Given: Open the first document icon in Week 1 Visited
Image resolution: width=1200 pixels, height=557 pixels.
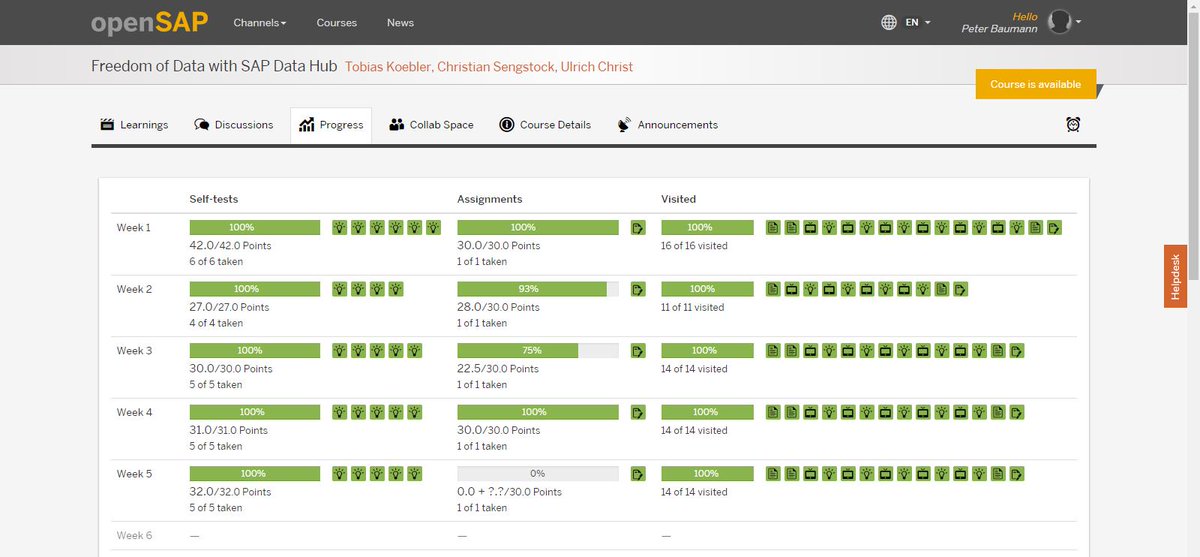Looking at the screenshot, I should click(x=773, y=228).
